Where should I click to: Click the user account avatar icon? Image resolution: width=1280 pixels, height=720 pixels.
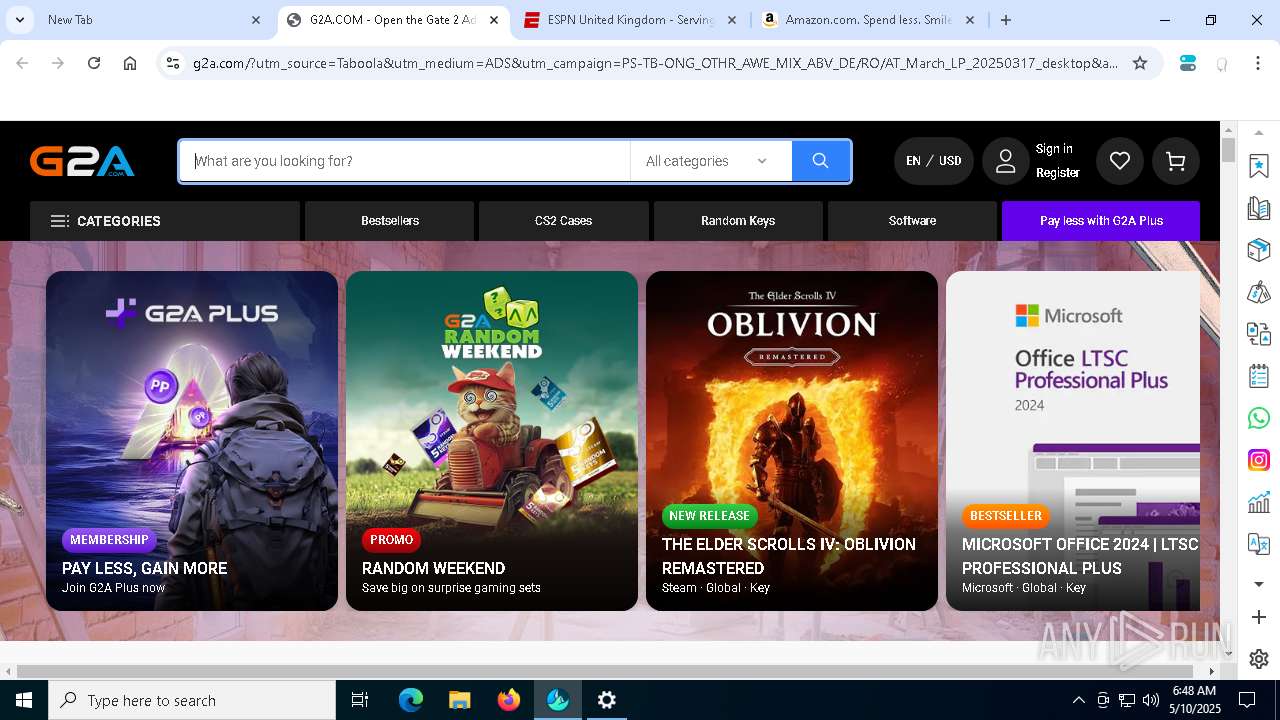tap(1006, 161)
